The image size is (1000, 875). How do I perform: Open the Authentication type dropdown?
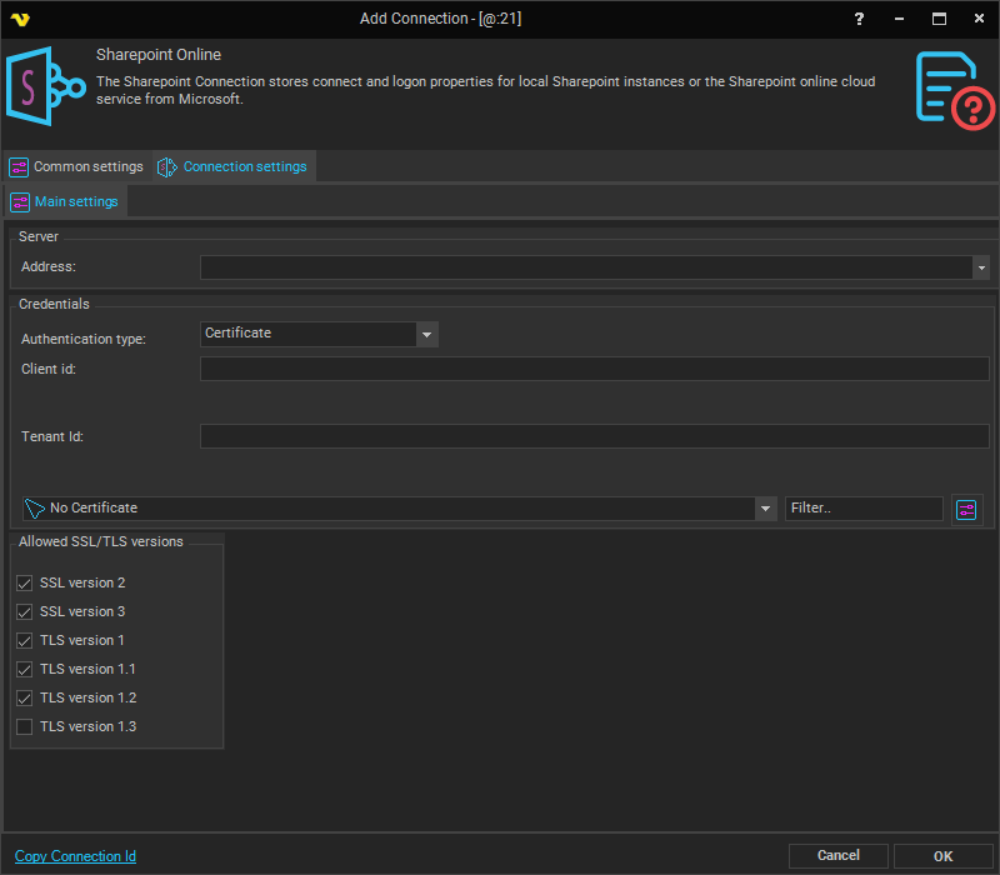(427, 334)
